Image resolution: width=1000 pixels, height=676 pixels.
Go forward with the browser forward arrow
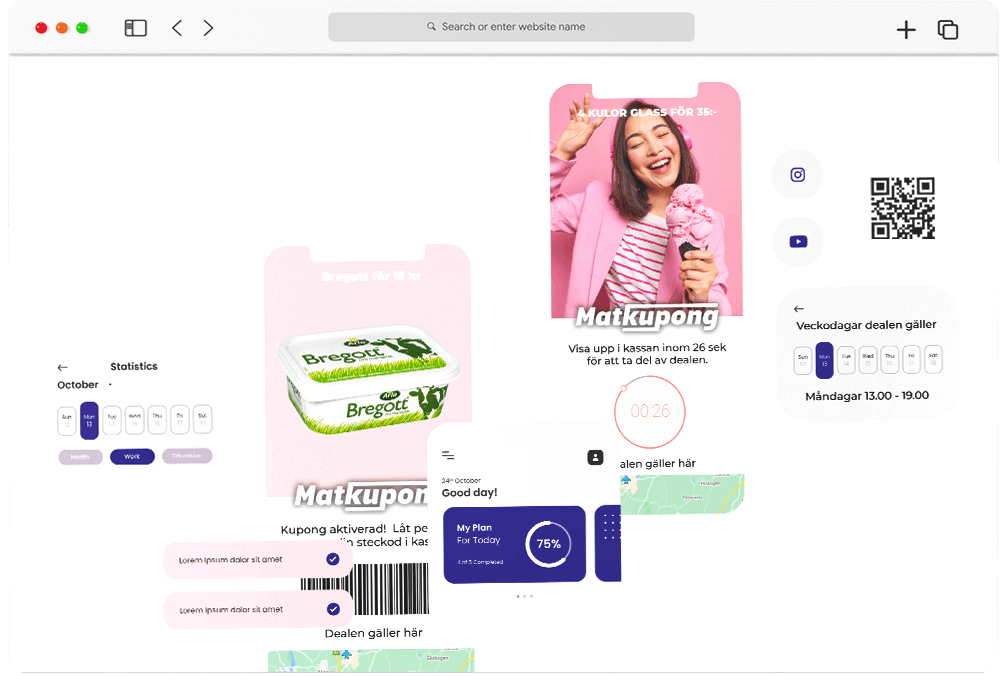click(x=208, y=28)
